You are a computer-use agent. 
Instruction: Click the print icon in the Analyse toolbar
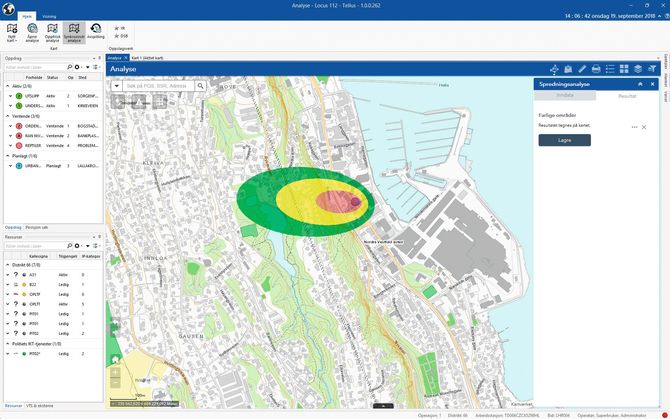pyautogui.click(x=596, y=69)
